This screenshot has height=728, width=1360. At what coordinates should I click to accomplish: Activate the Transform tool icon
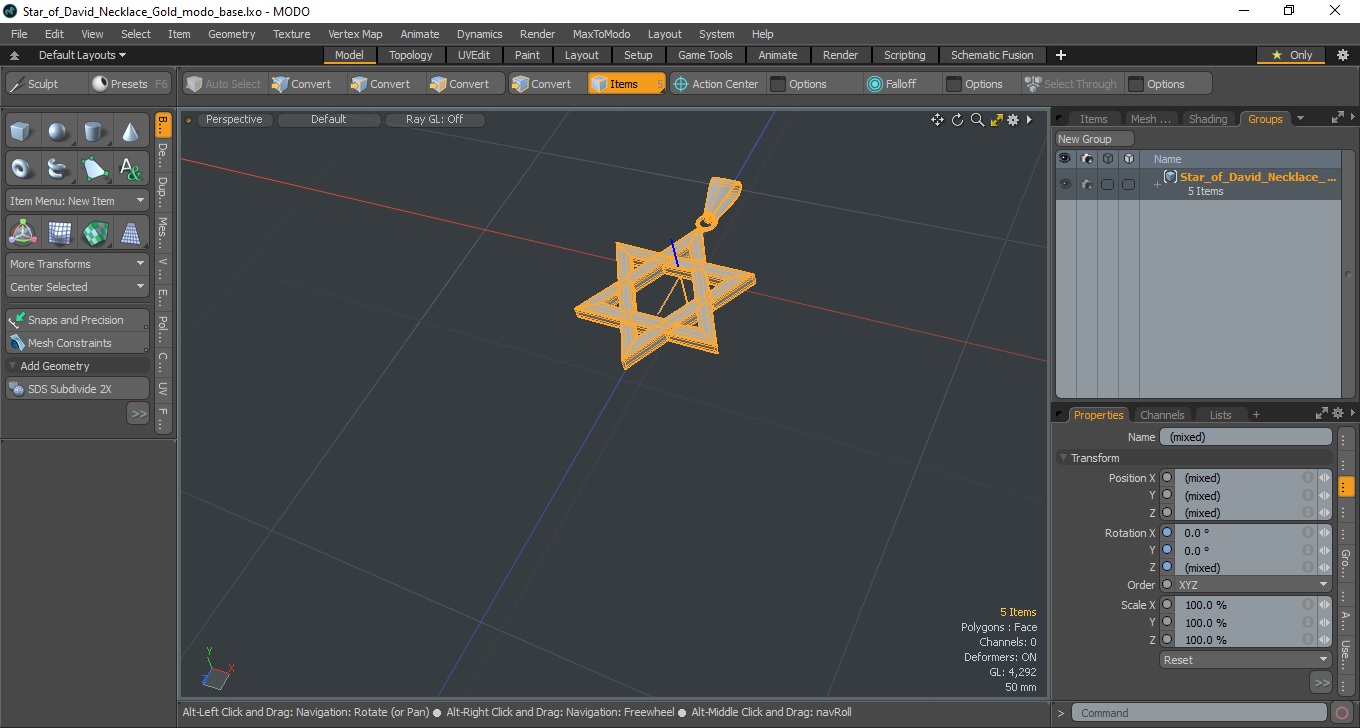click(23, 233)
